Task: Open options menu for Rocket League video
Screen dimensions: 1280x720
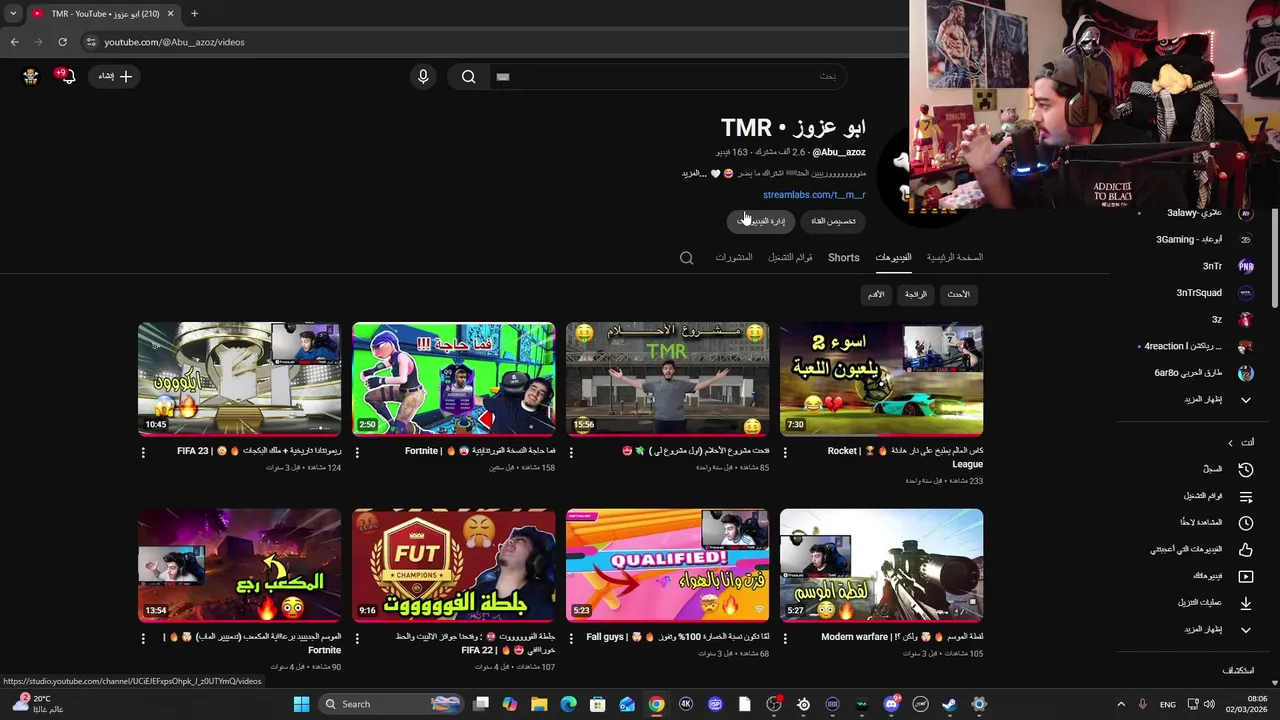Action: (785, 452)
